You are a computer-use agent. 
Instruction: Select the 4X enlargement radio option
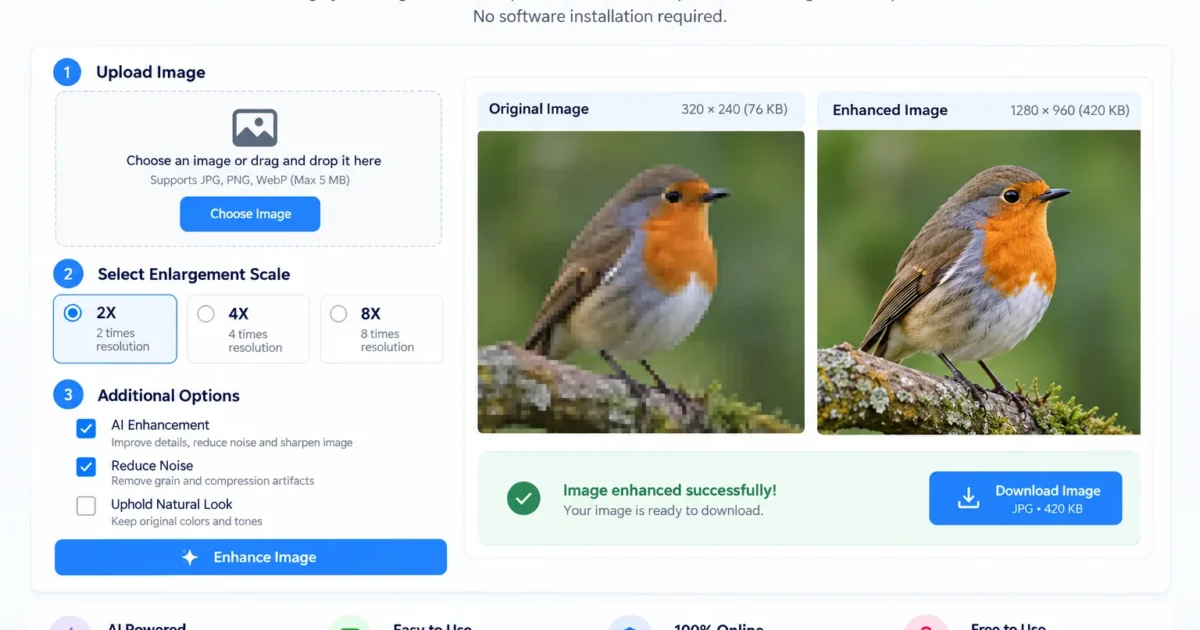(206, 314)
